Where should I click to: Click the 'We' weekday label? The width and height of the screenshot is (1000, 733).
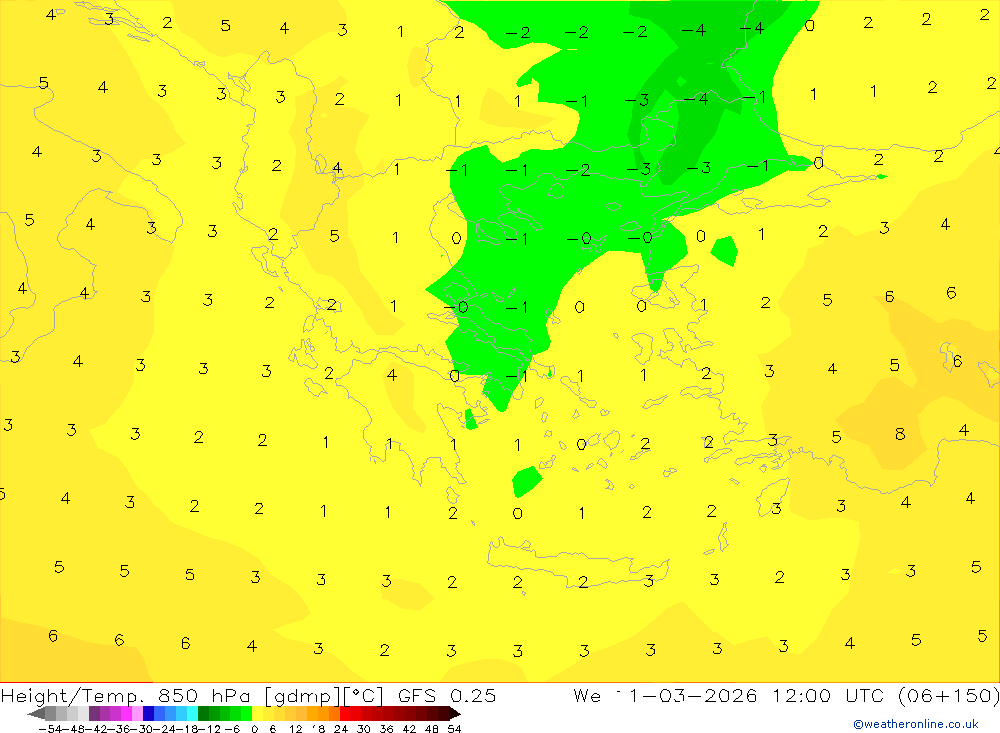point(587,695)
